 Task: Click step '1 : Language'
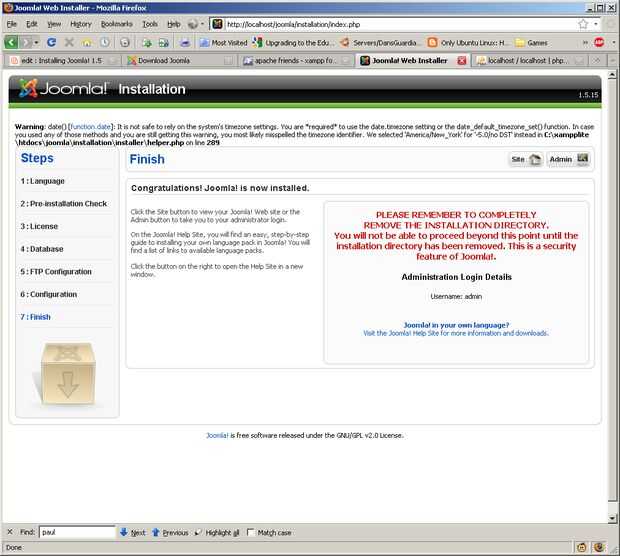click(42, 181)
